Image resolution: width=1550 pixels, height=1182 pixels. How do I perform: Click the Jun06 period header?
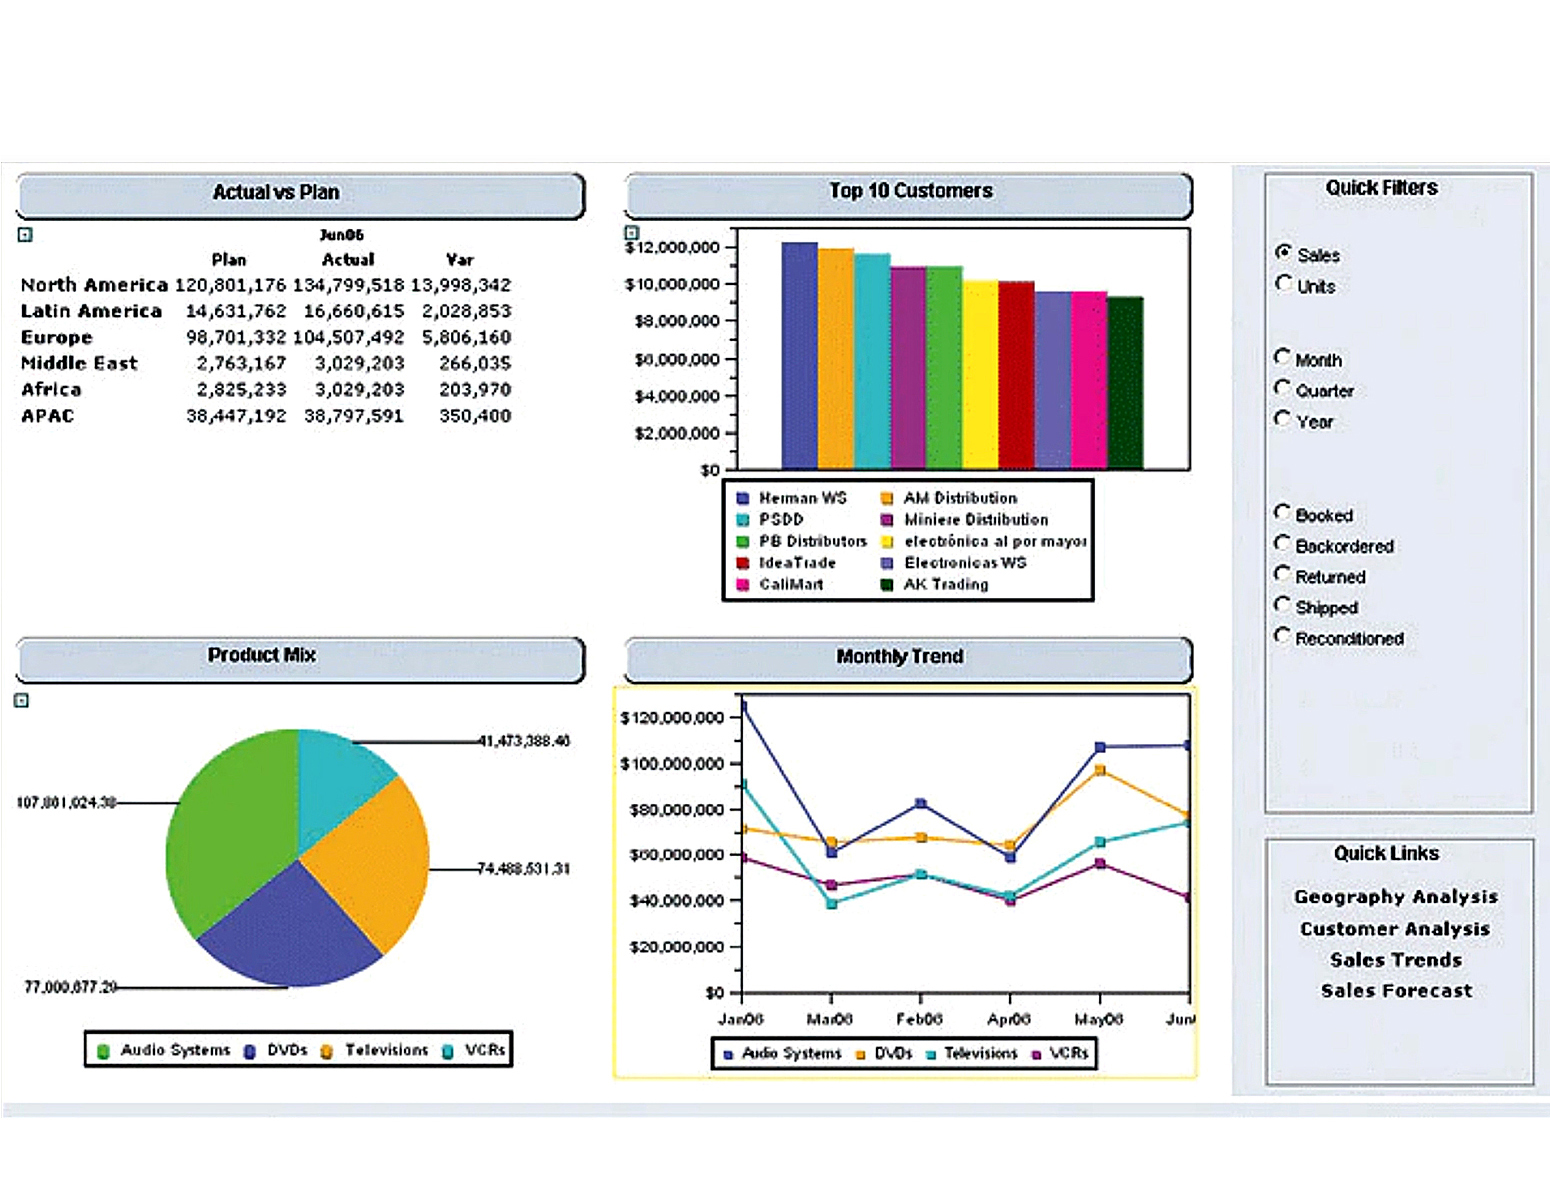tap(341, 235)
